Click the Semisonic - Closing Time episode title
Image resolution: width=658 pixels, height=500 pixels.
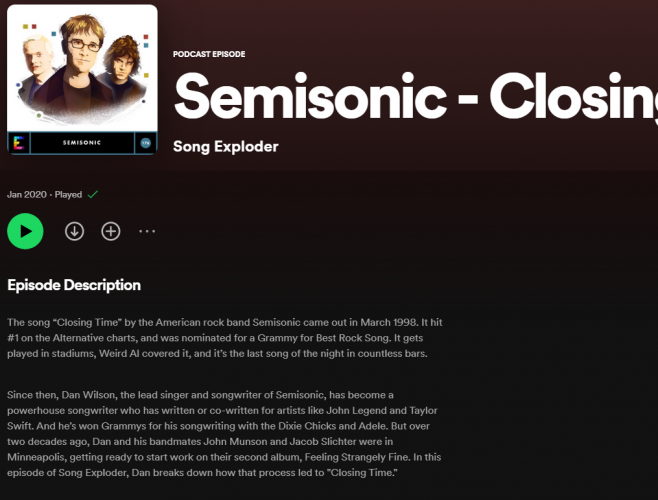pos(415,97)
